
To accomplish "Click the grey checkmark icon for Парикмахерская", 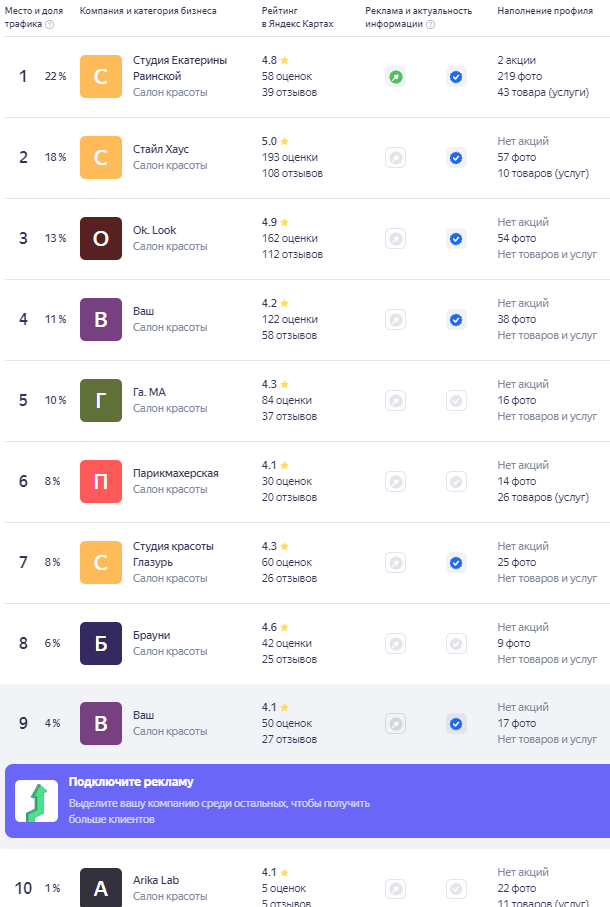I will coord(456,482).
